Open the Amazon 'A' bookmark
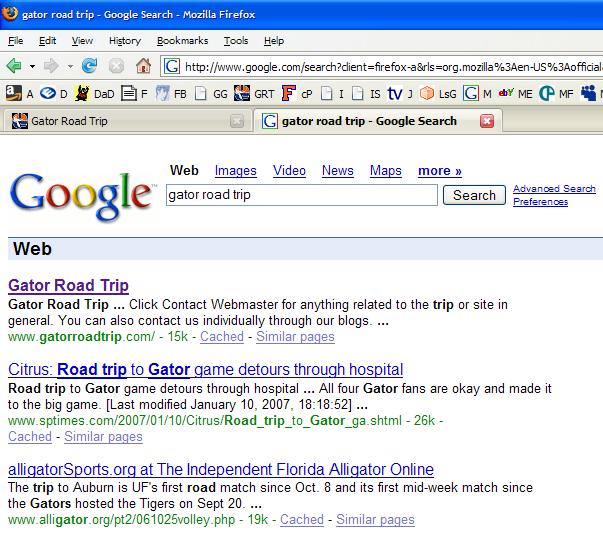The image size is (603, 540). [x=19, y=93]
